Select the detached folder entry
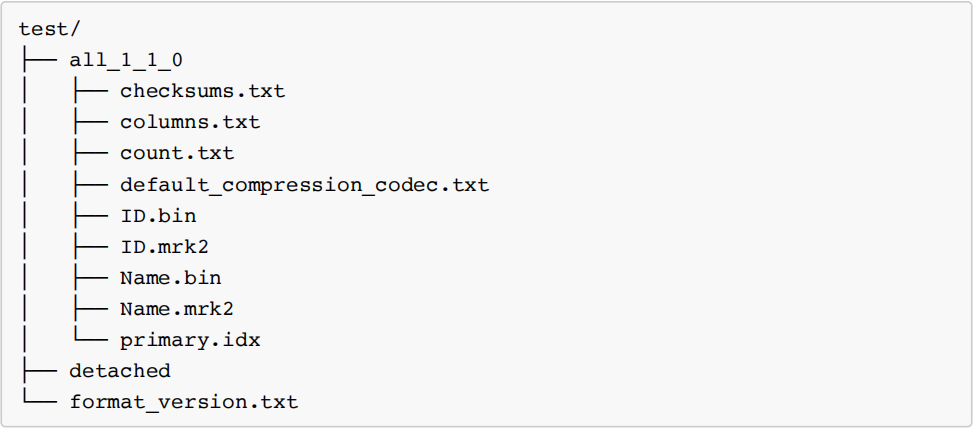973x429 pixels. (120, 371)
